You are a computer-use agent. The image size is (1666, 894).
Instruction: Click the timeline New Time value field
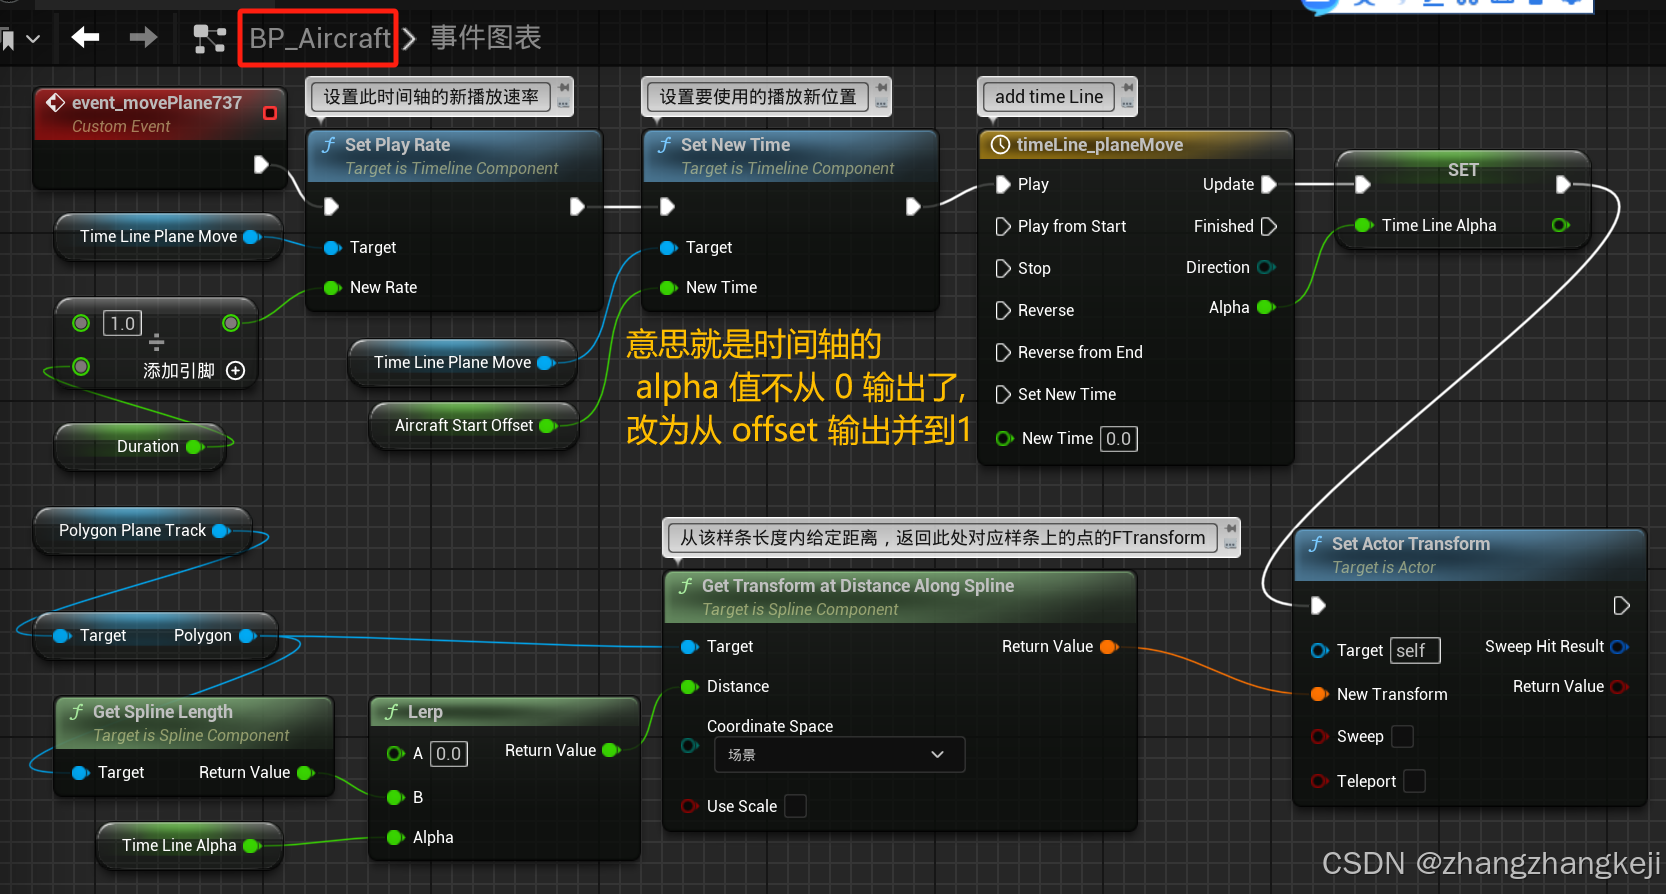pos(1118,438)
